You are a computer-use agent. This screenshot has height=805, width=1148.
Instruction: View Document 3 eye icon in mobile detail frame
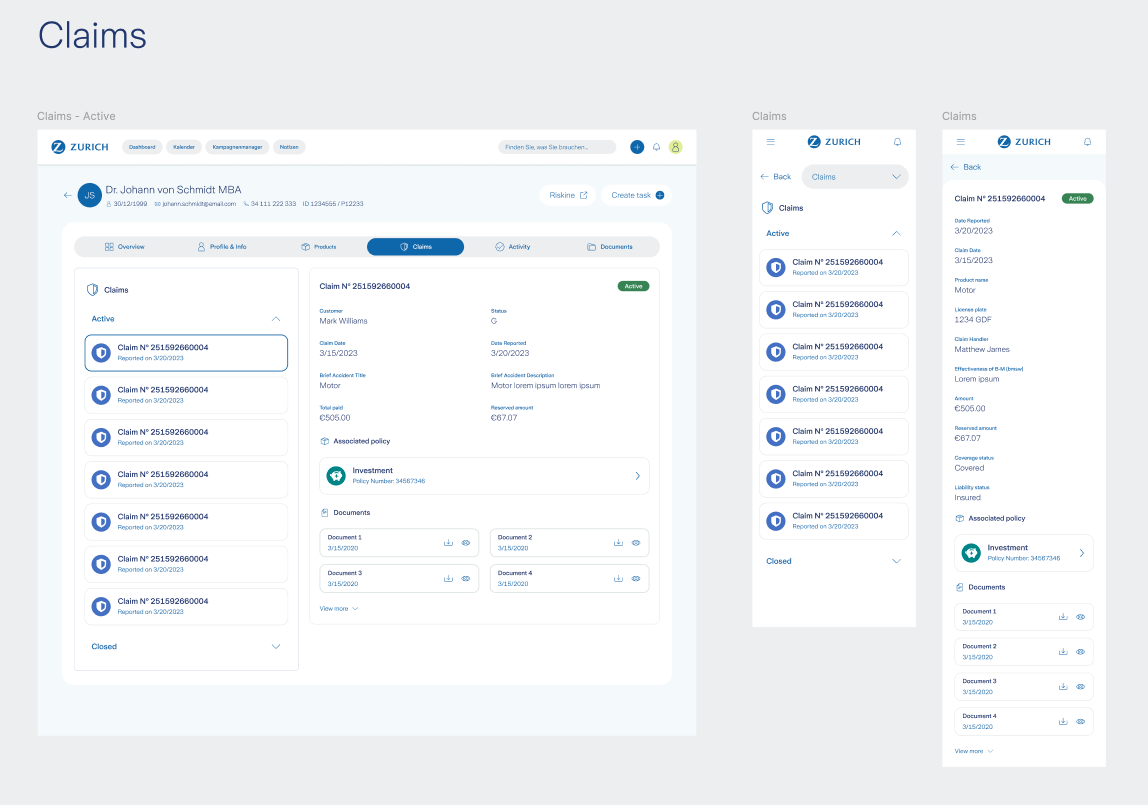(1081, 686)
